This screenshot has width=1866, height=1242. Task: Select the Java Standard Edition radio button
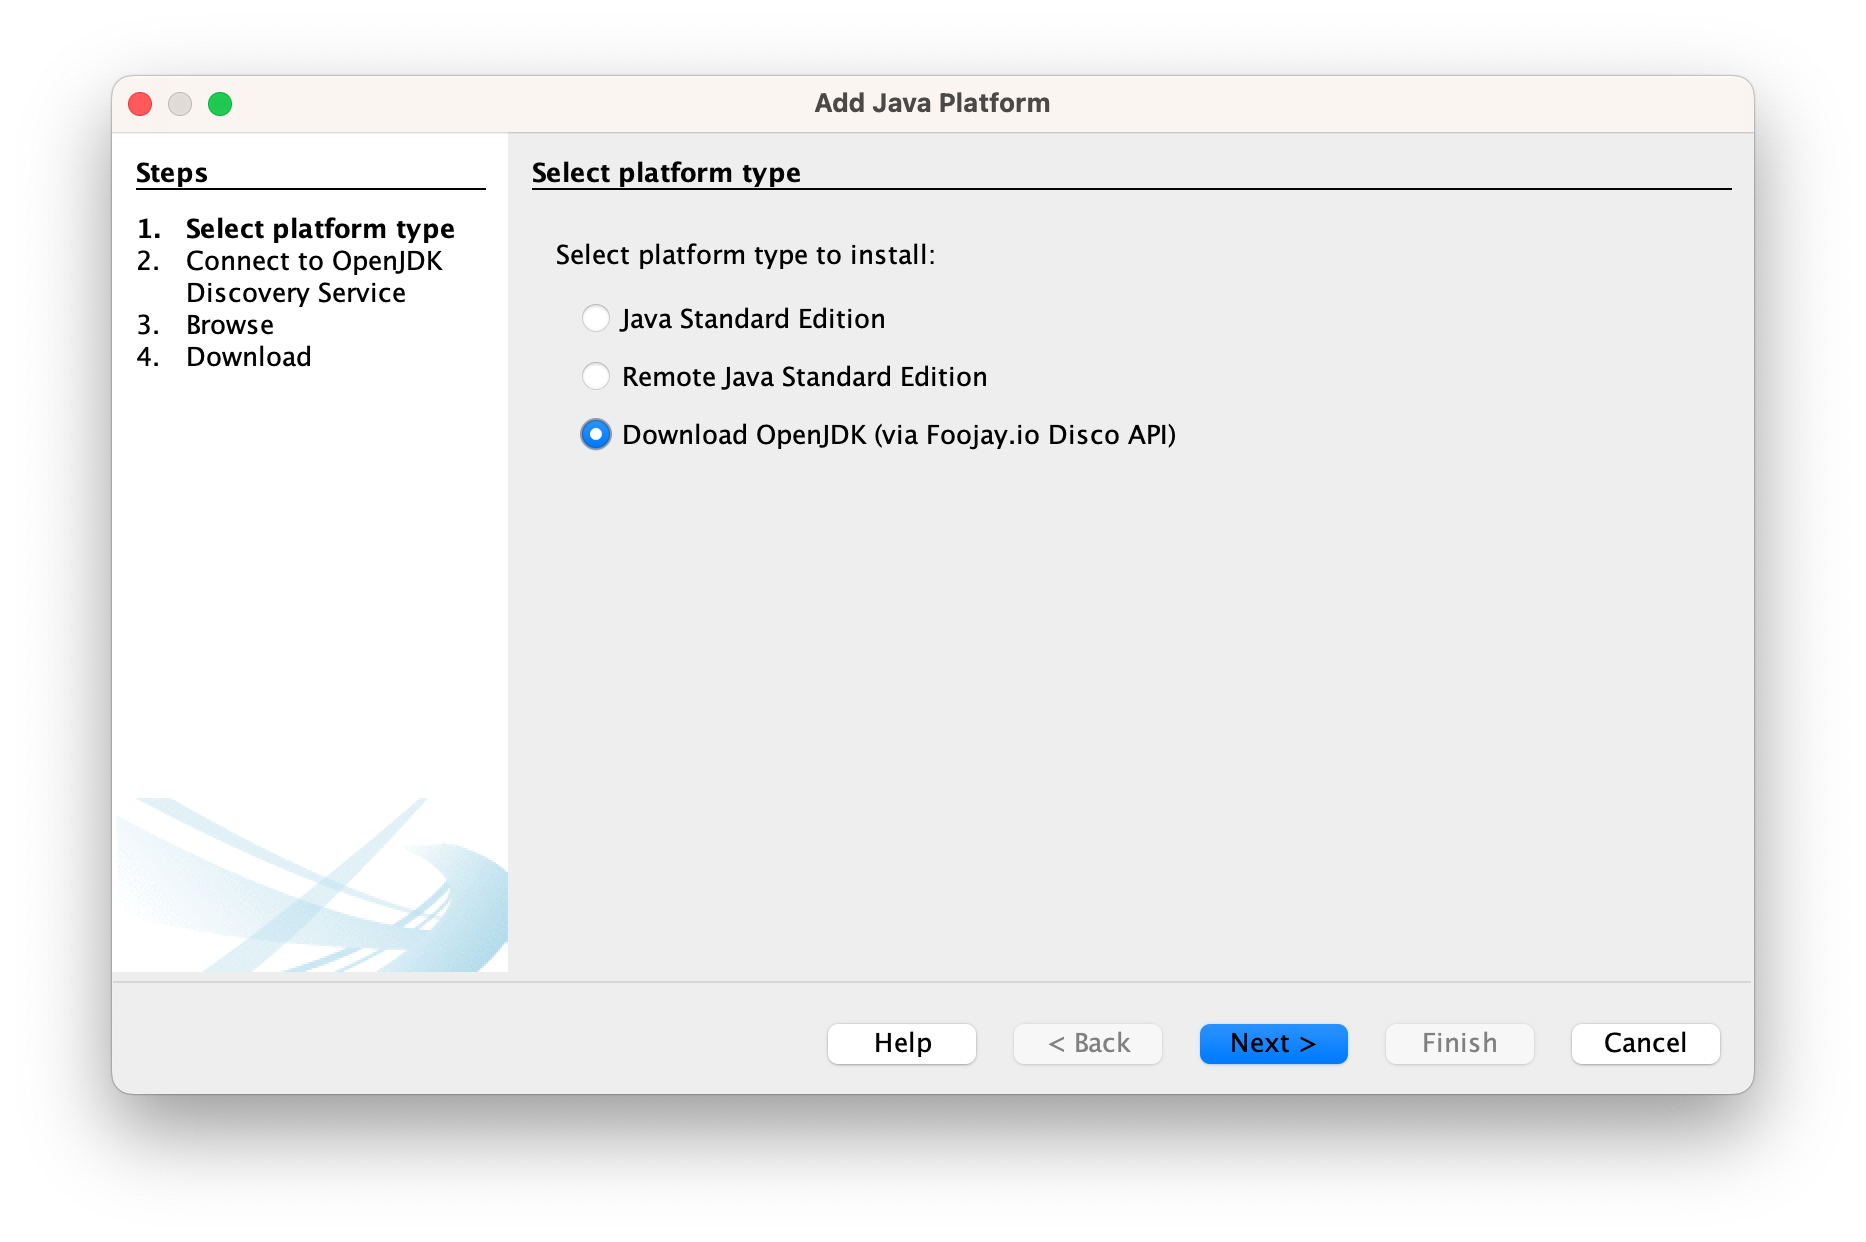pos(596,318)
